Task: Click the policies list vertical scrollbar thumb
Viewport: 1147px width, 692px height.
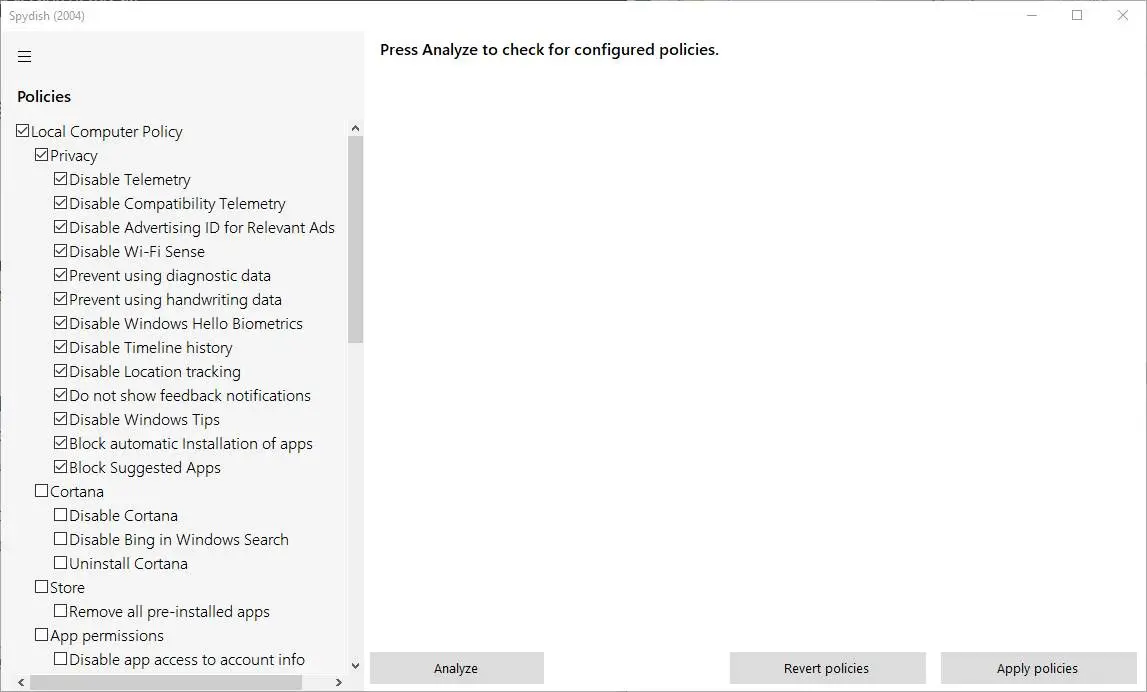Action: point(355,240)
